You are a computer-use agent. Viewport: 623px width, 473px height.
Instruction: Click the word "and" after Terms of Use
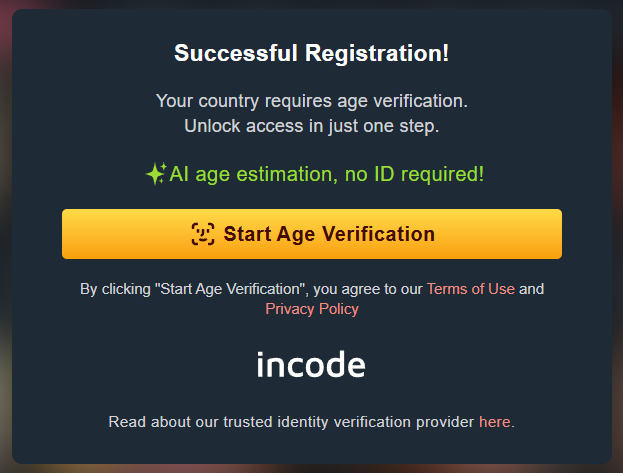532,289
